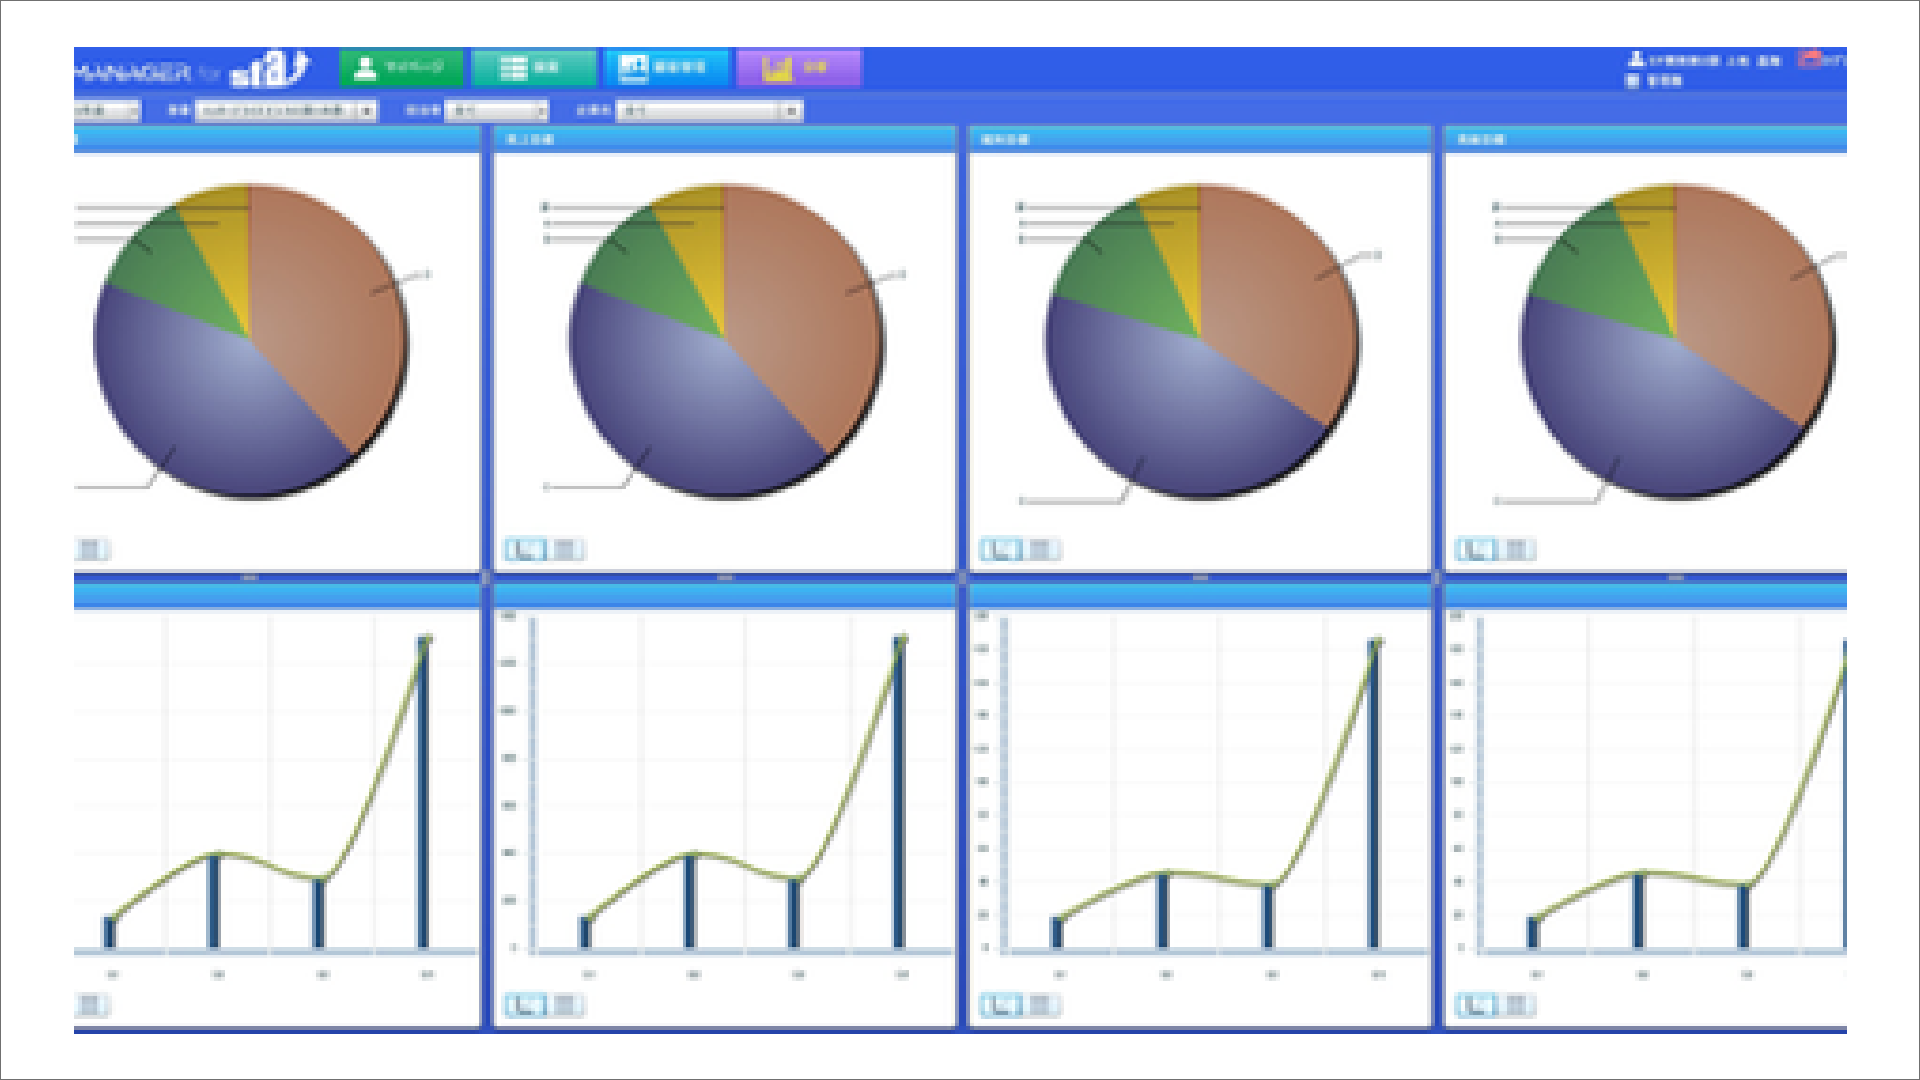This screenshot has height=1080, width=1920.
Task: Click the shortest bar in second bar graph
Action: 586,932
